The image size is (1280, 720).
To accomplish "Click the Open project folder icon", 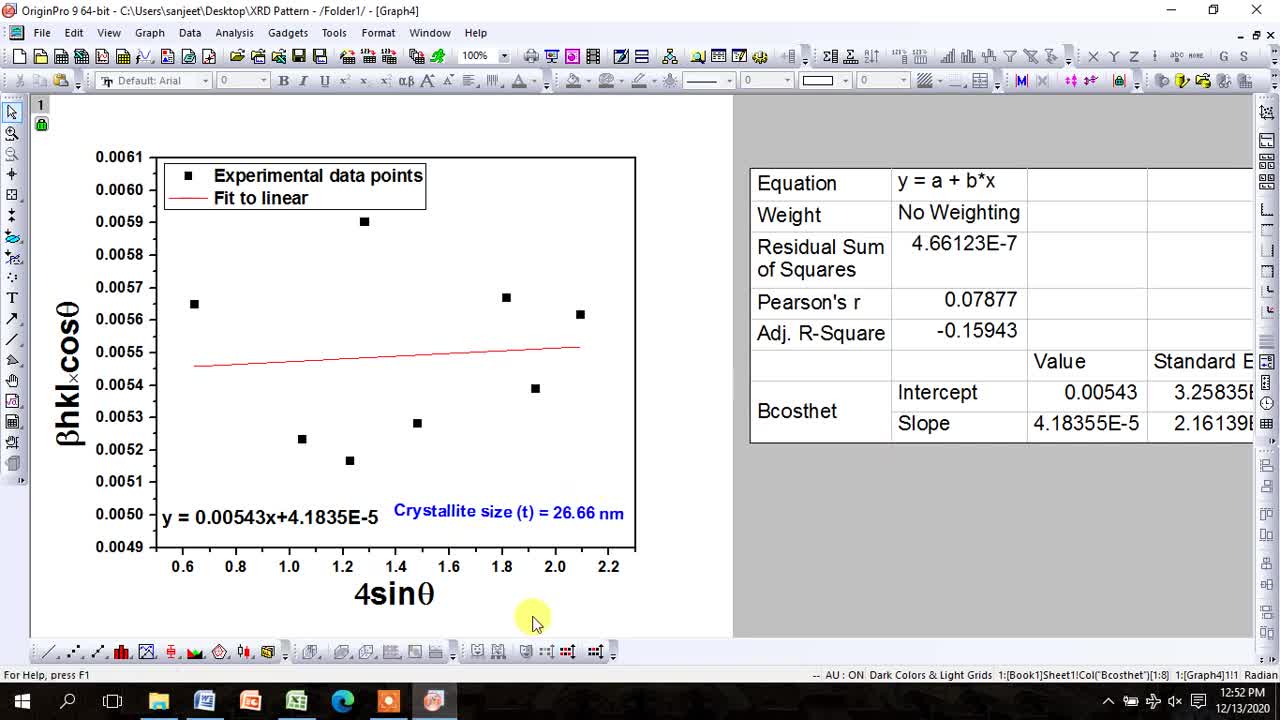I will click(x=237, y=57).
